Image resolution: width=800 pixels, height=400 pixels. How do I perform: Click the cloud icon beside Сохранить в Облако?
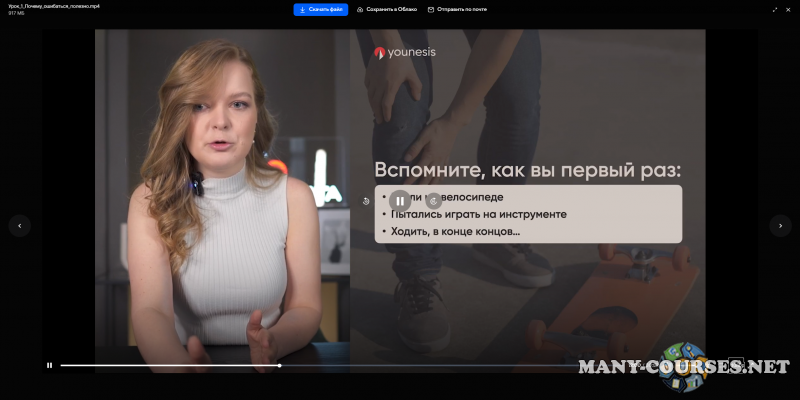click(360, 9)
